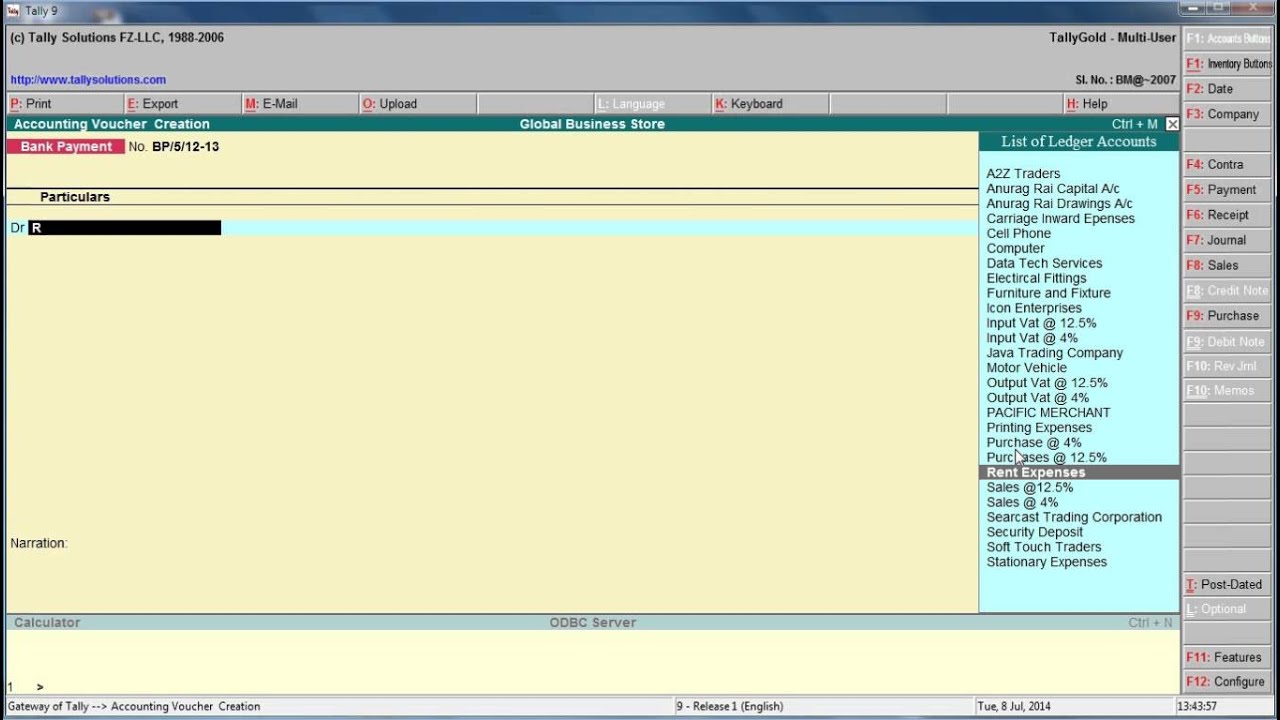Viewport: 1280px width, 720px height.
Task: Select Purchase @ 4% ledger
Action: [x=1033, y=443]
